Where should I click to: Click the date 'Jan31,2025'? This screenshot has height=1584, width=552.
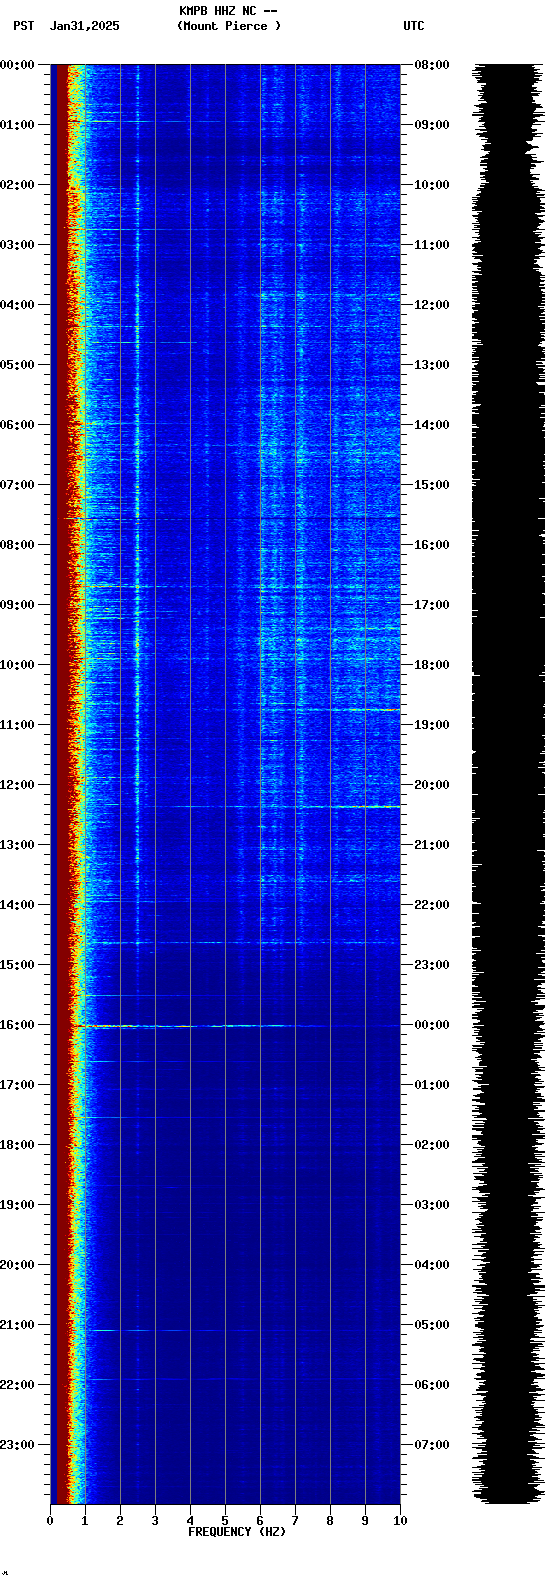(x=85, y=26)
